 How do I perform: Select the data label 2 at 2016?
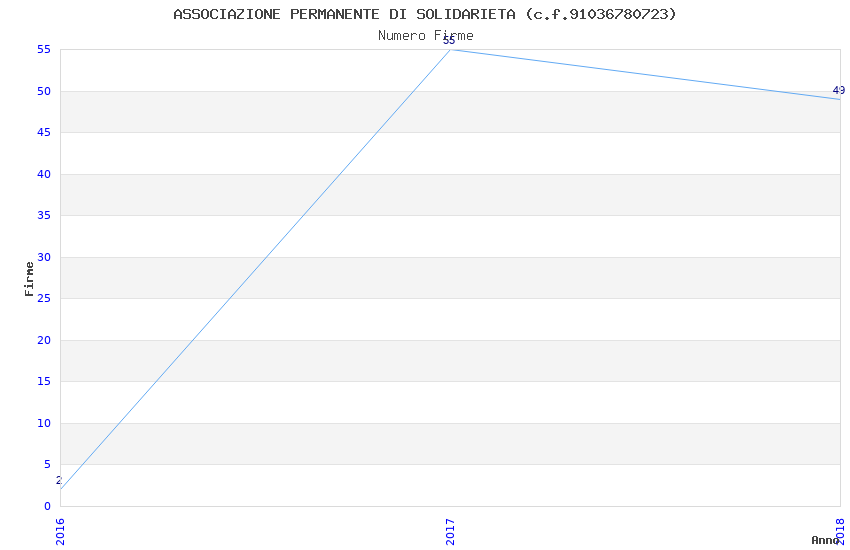click(59, 480)
